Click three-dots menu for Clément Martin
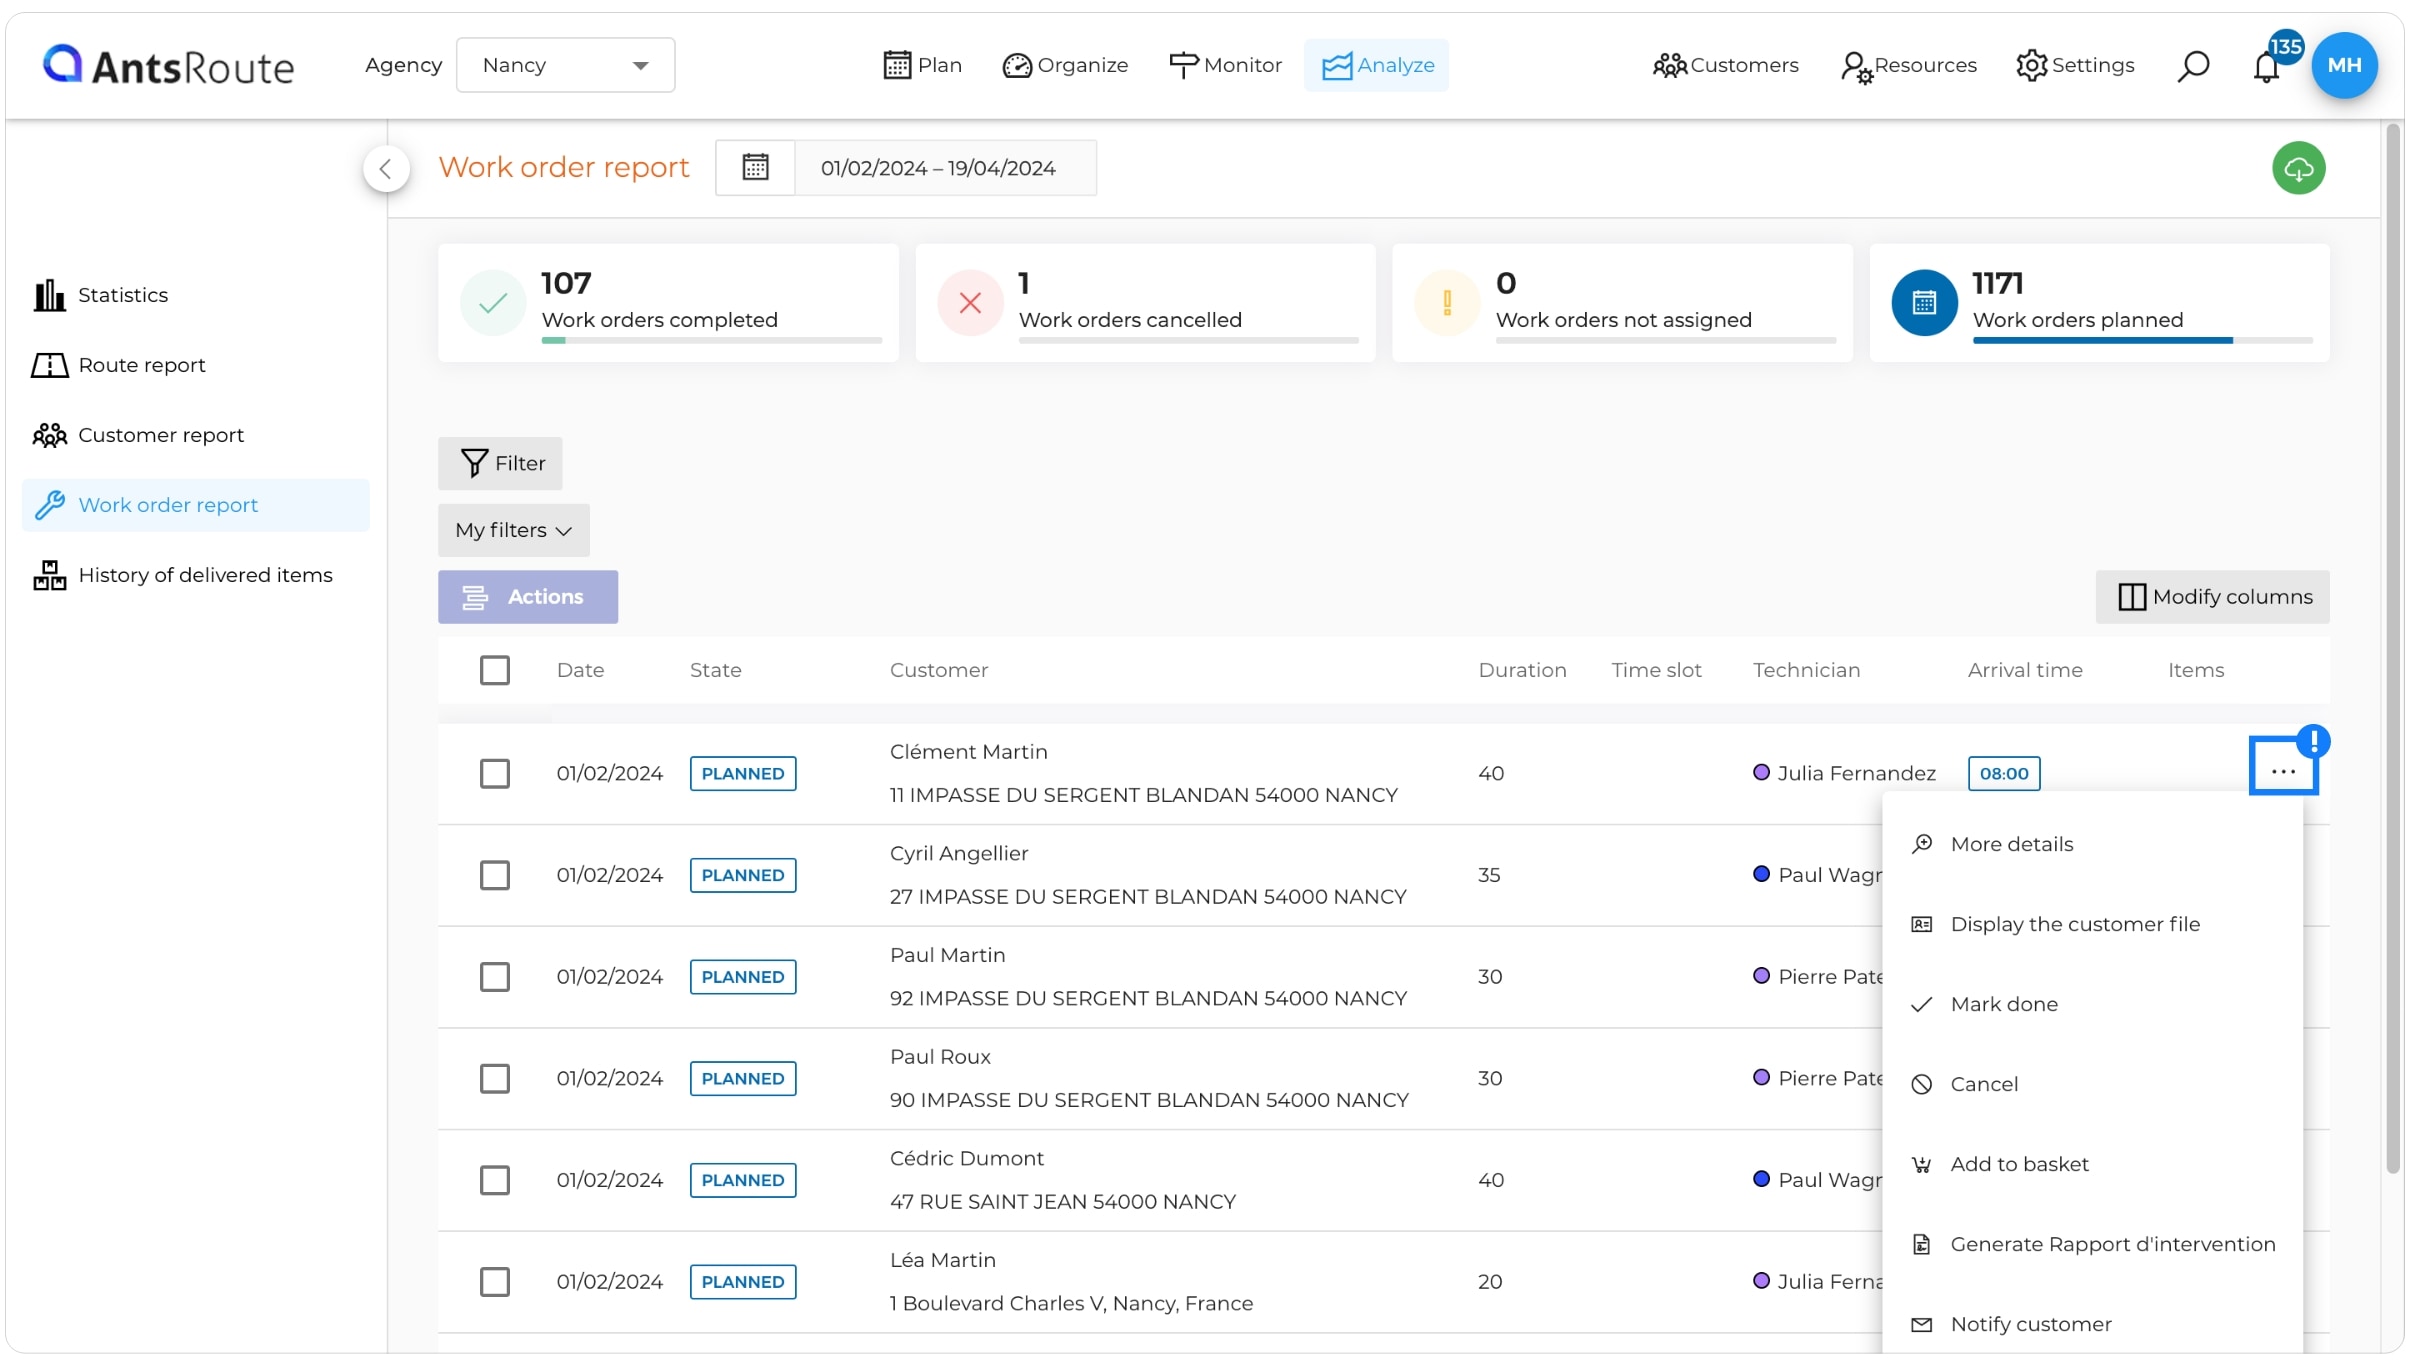This screenshot has width=2410, height=1365. point(2283,771)
